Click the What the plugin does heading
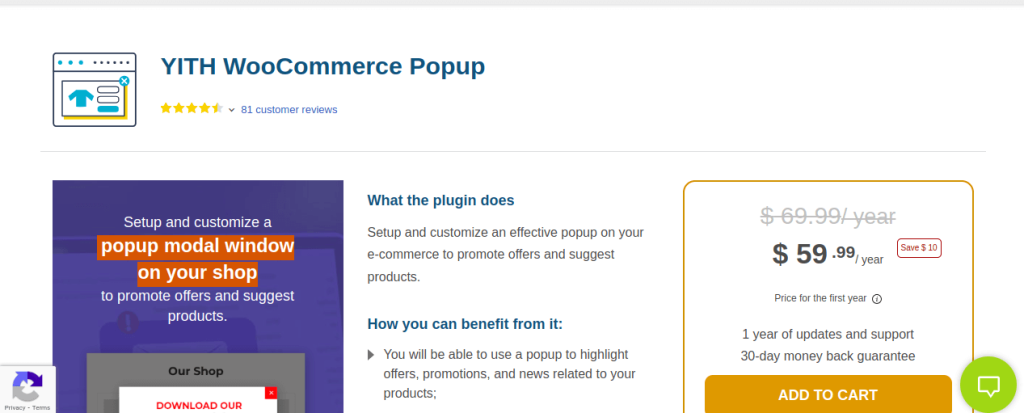Viewport: 1024px width, 413px height. [441, 200]
